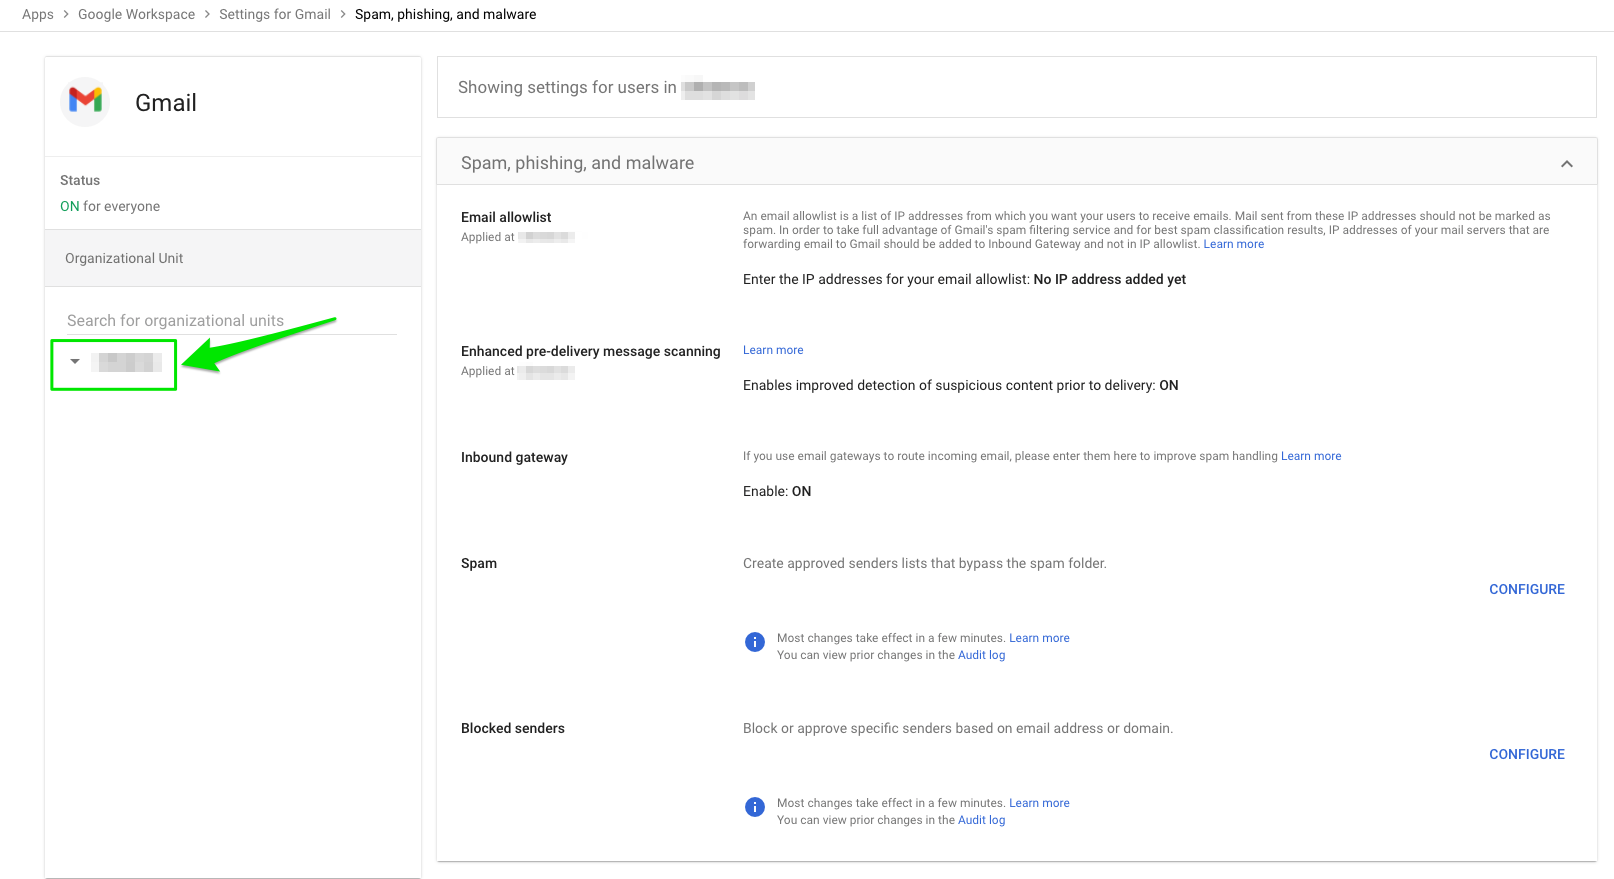1614x879 pixels.
Task: Open Learn more under Enhanced pre-delivery scanning
Action: point(773,350)
